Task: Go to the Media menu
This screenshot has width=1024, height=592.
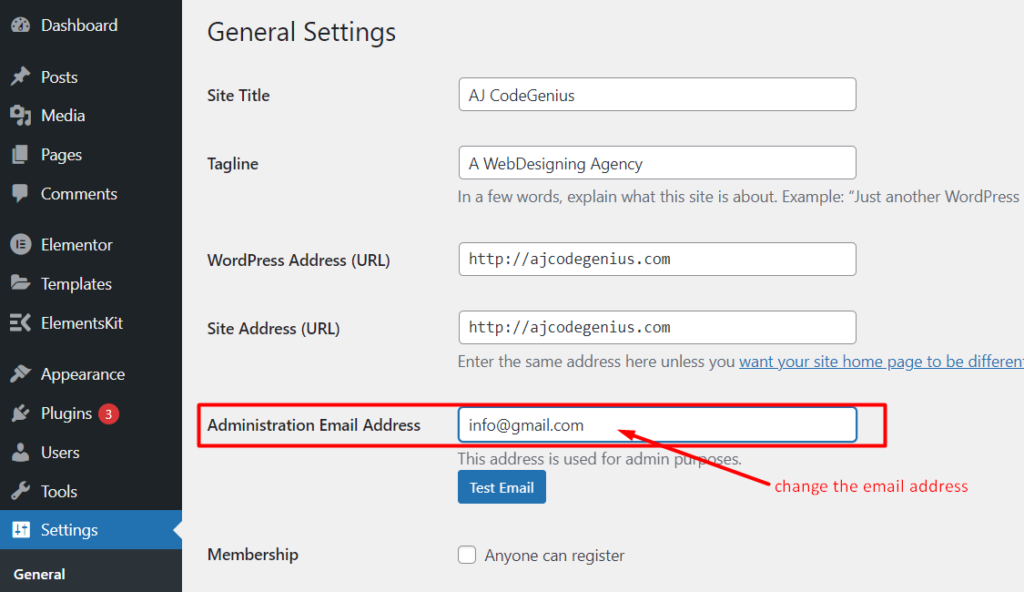Action: point(63,116)
